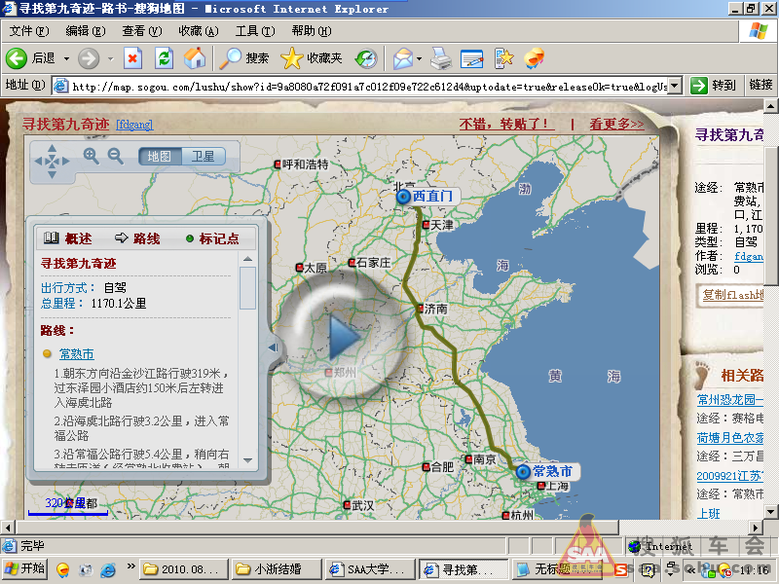Click the IE Back arrow button
This screenshot has height=584, width=779.
pyautogui.click(x=16, y=59)
